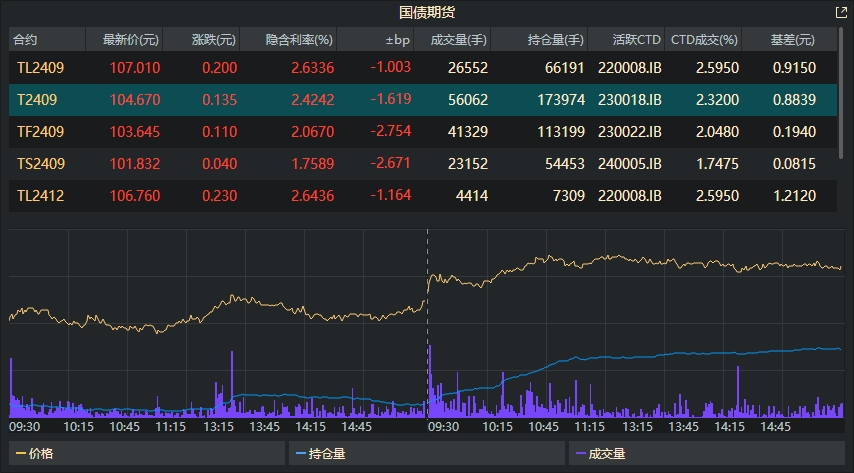Open the panel in a pop-out window

coord(840,13)
